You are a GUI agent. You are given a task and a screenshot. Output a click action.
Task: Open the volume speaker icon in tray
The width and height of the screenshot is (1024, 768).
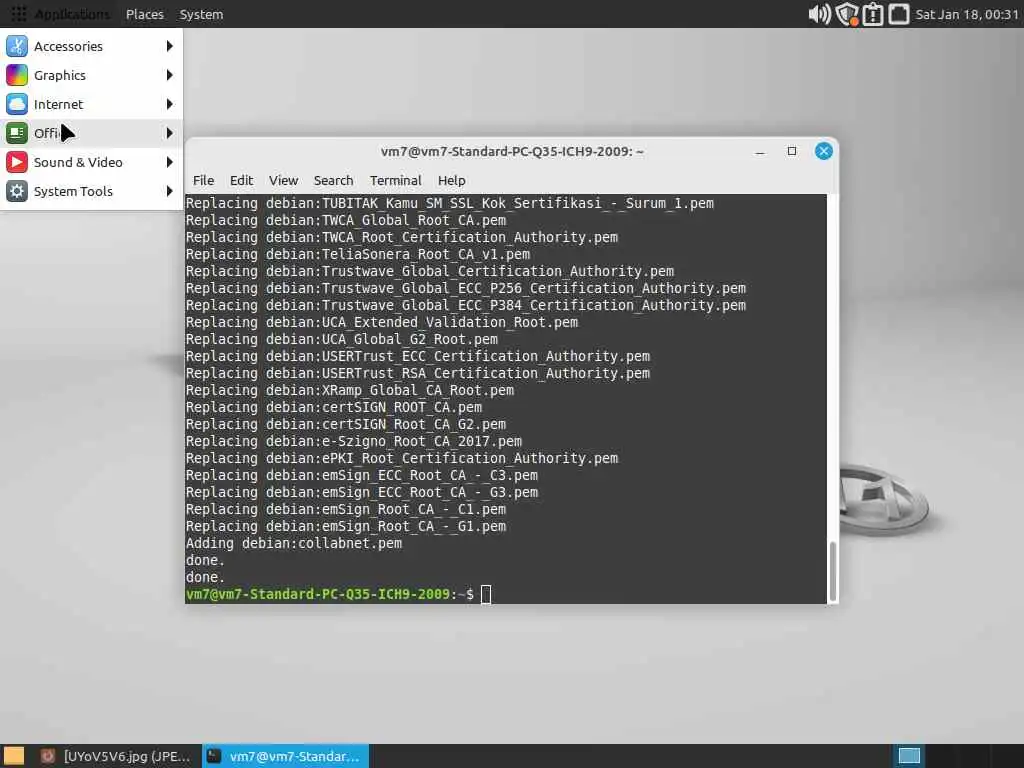pyautogui.click(x=819, y=14)
